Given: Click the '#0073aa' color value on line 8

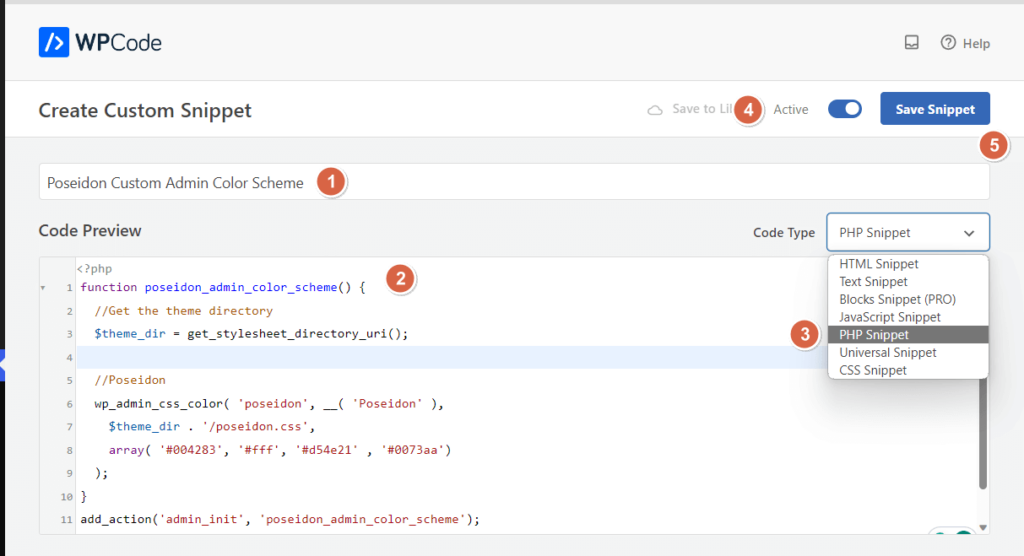Looking at the screenshot, I should 413,450.
